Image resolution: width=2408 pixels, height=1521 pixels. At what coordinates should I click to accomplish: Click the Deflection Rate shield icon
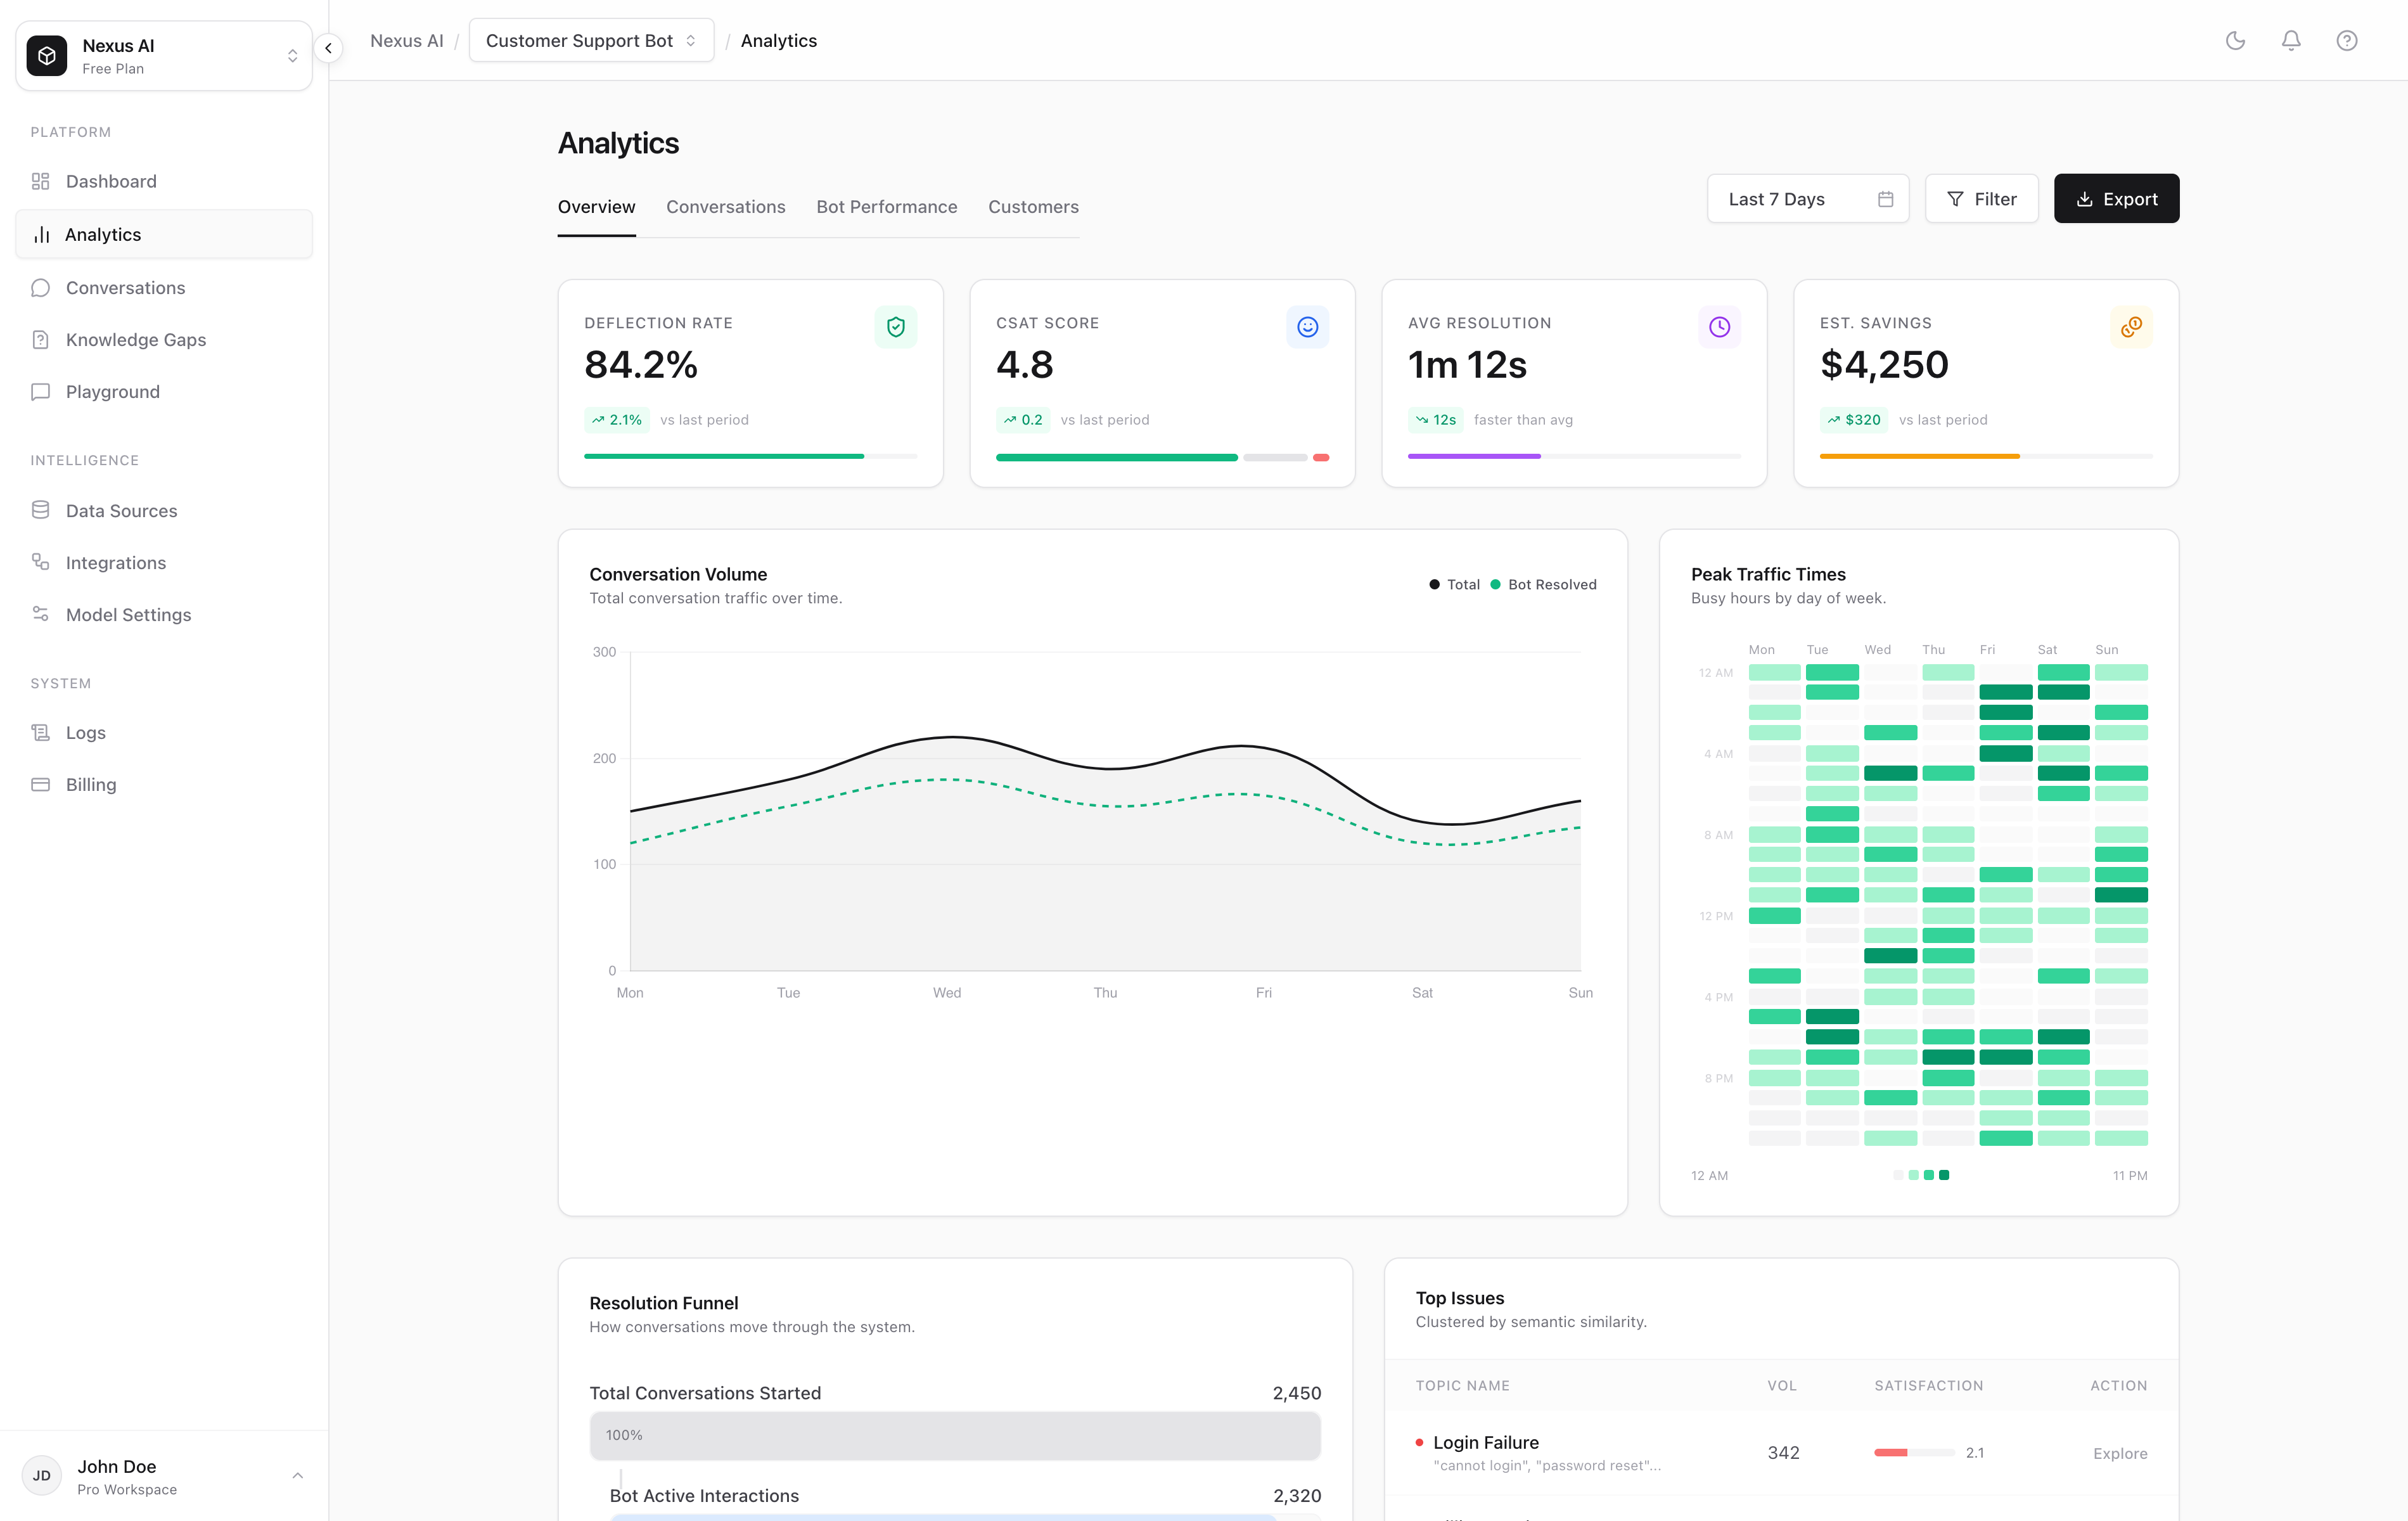point(896,327)
